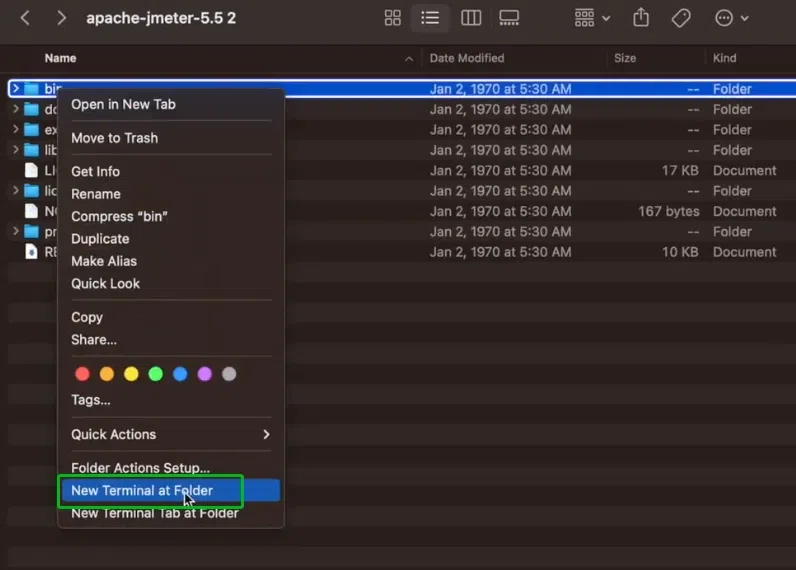Go forward with the right arrow

pos(61,18)
